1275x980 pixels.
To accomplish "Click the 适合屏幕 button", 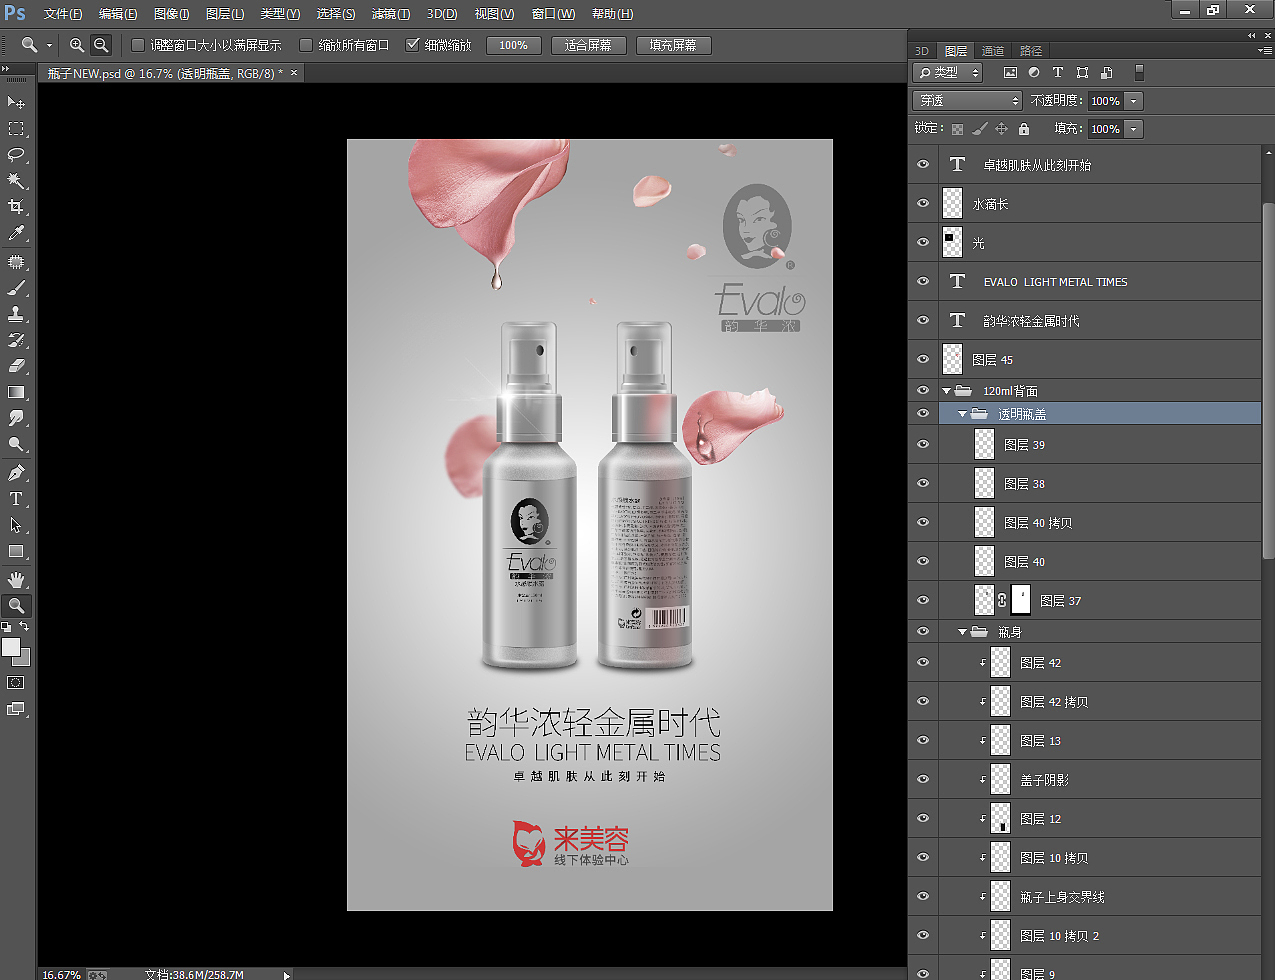I will pyautogui.click(x=588, y=45).
